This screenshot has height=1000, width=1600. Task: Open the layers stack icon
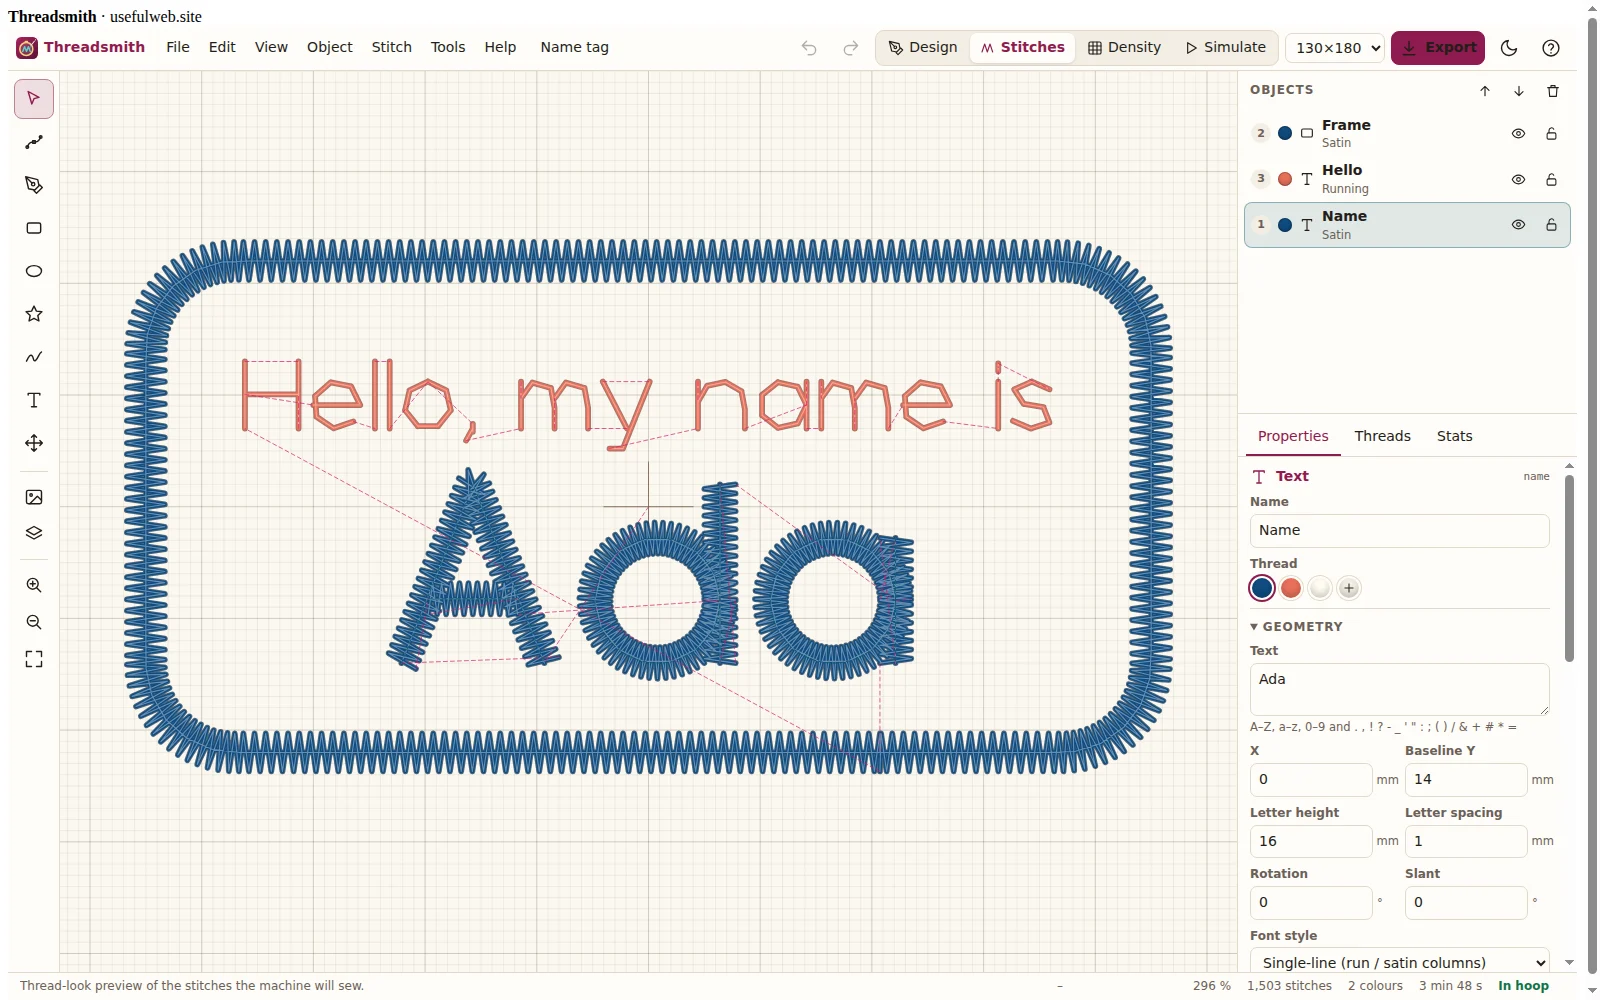pyautogui.click(x=34, y=533)
